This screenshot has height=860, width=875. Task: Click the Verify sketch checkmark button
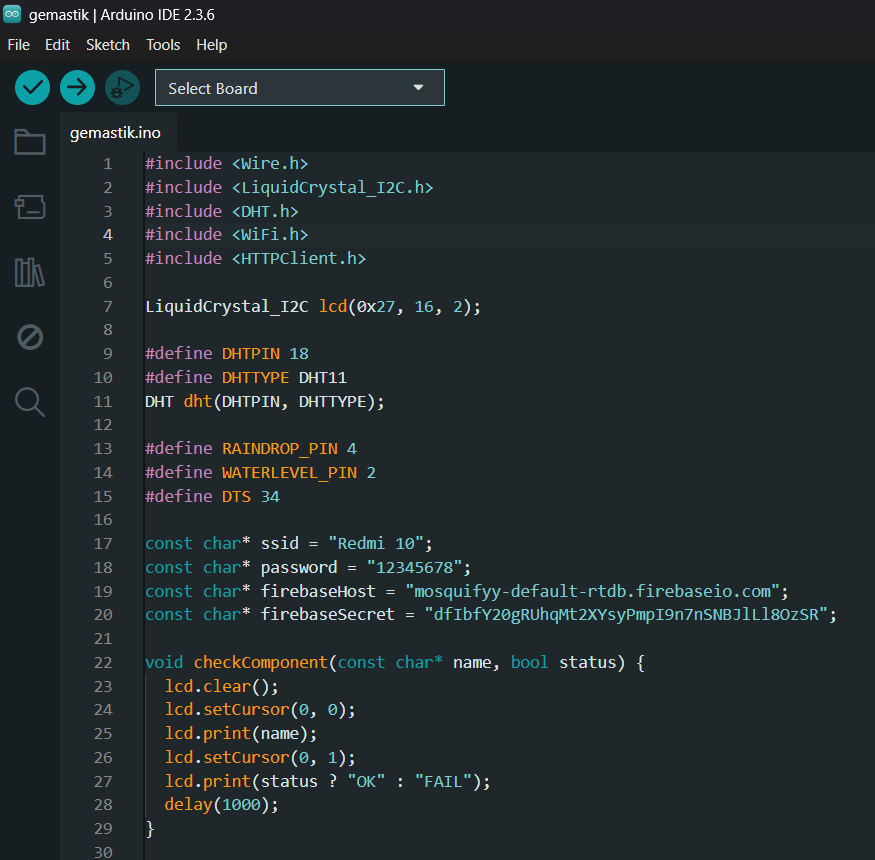pyautogui.click(x=32, y=88)
